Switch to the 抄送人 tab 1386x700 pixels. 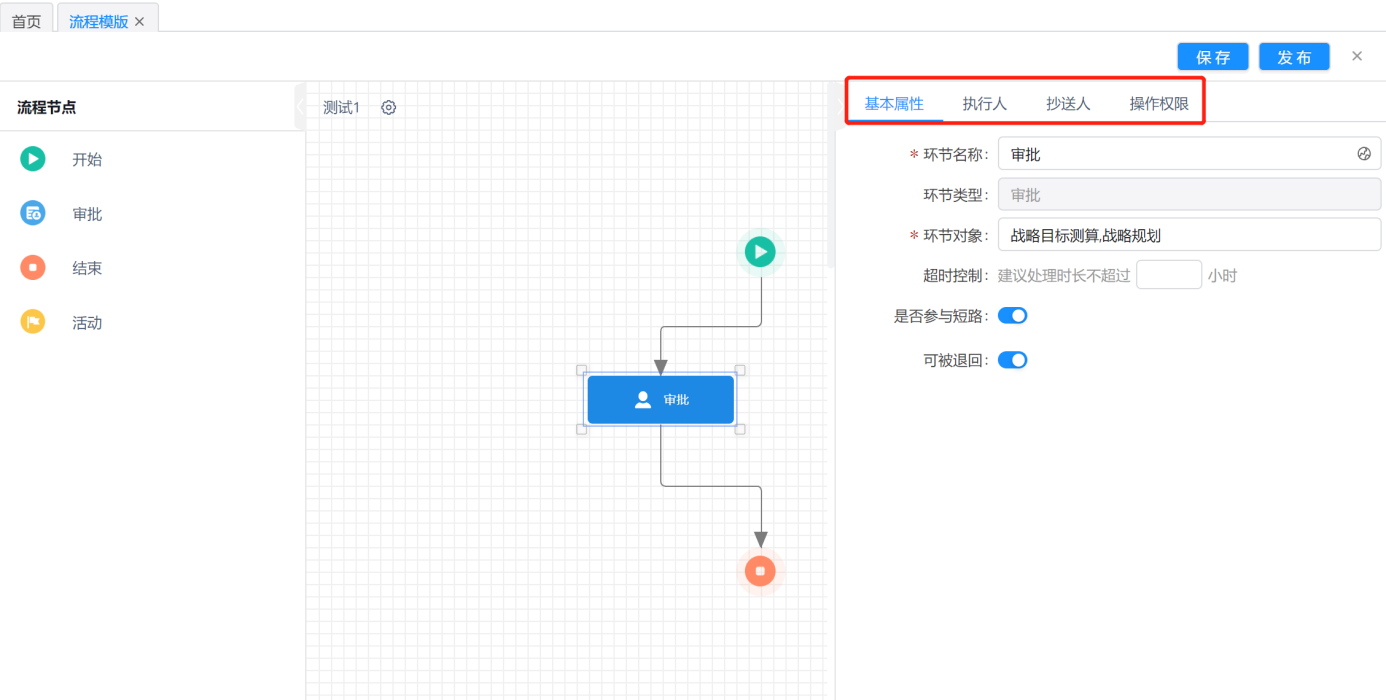point(1068,104)
